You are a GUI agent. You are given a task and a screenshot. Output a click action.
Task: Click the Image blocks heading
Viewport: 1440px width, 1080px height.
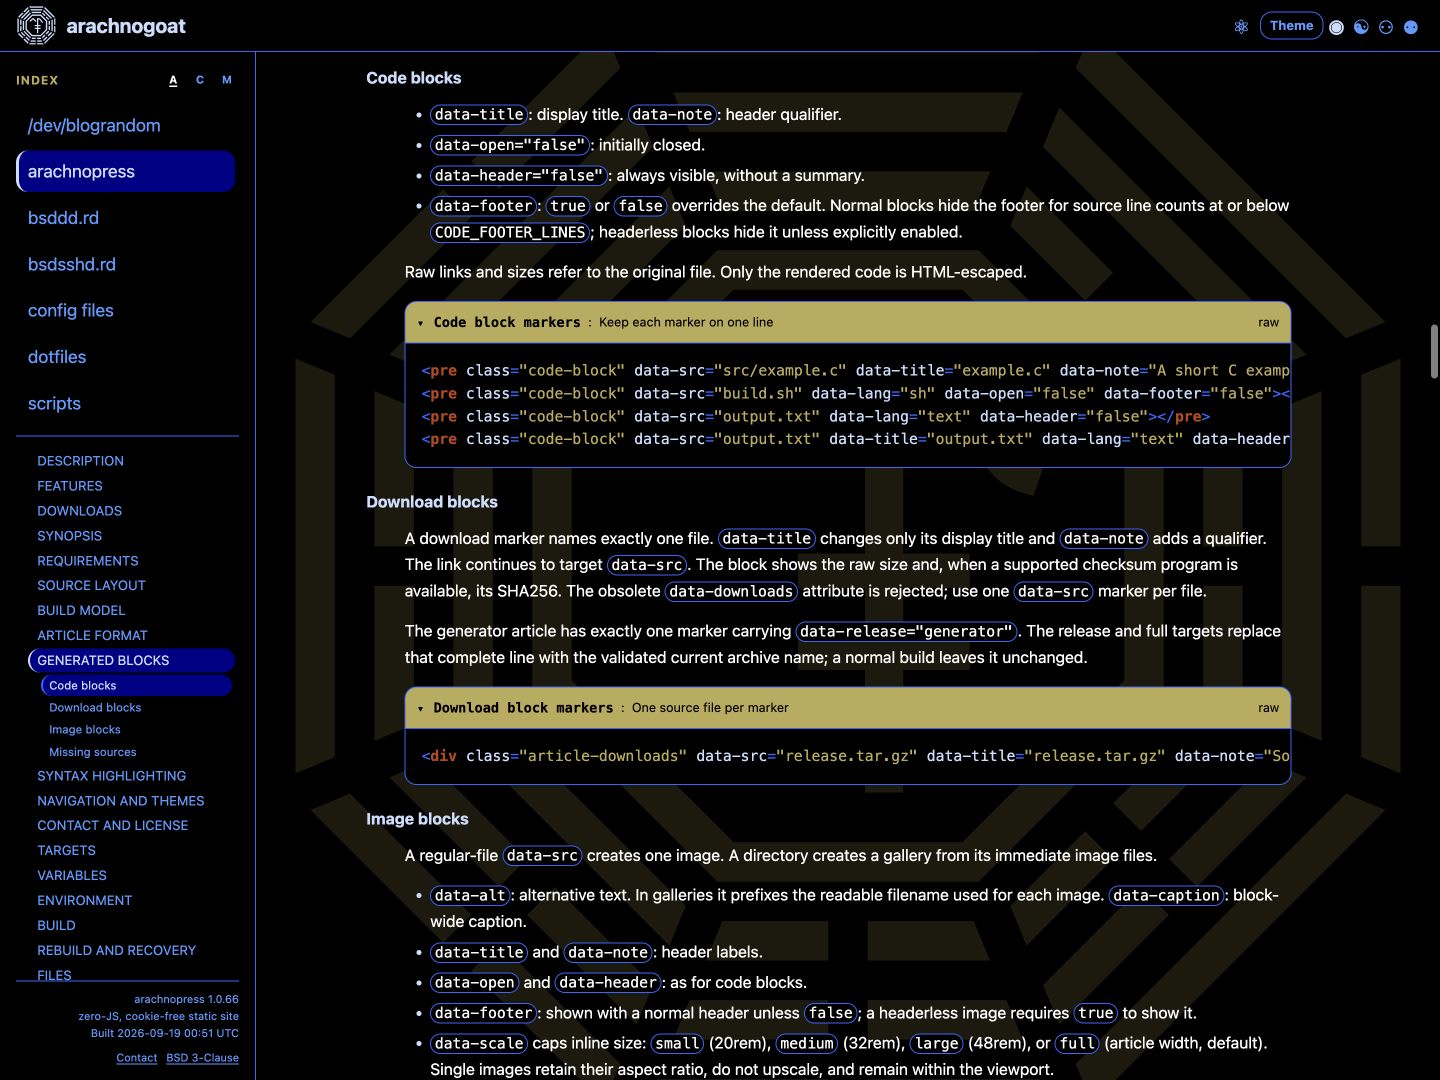tap(417, 819)
